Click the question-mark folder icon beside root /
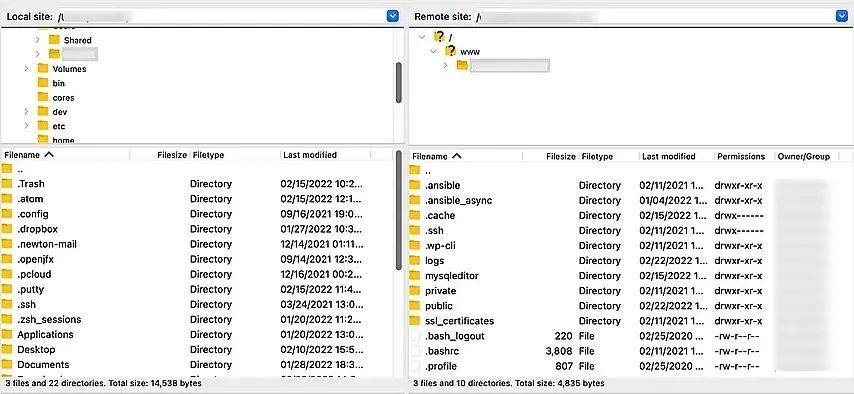Screen dimensions: 854x394 (x=439, y=37)
